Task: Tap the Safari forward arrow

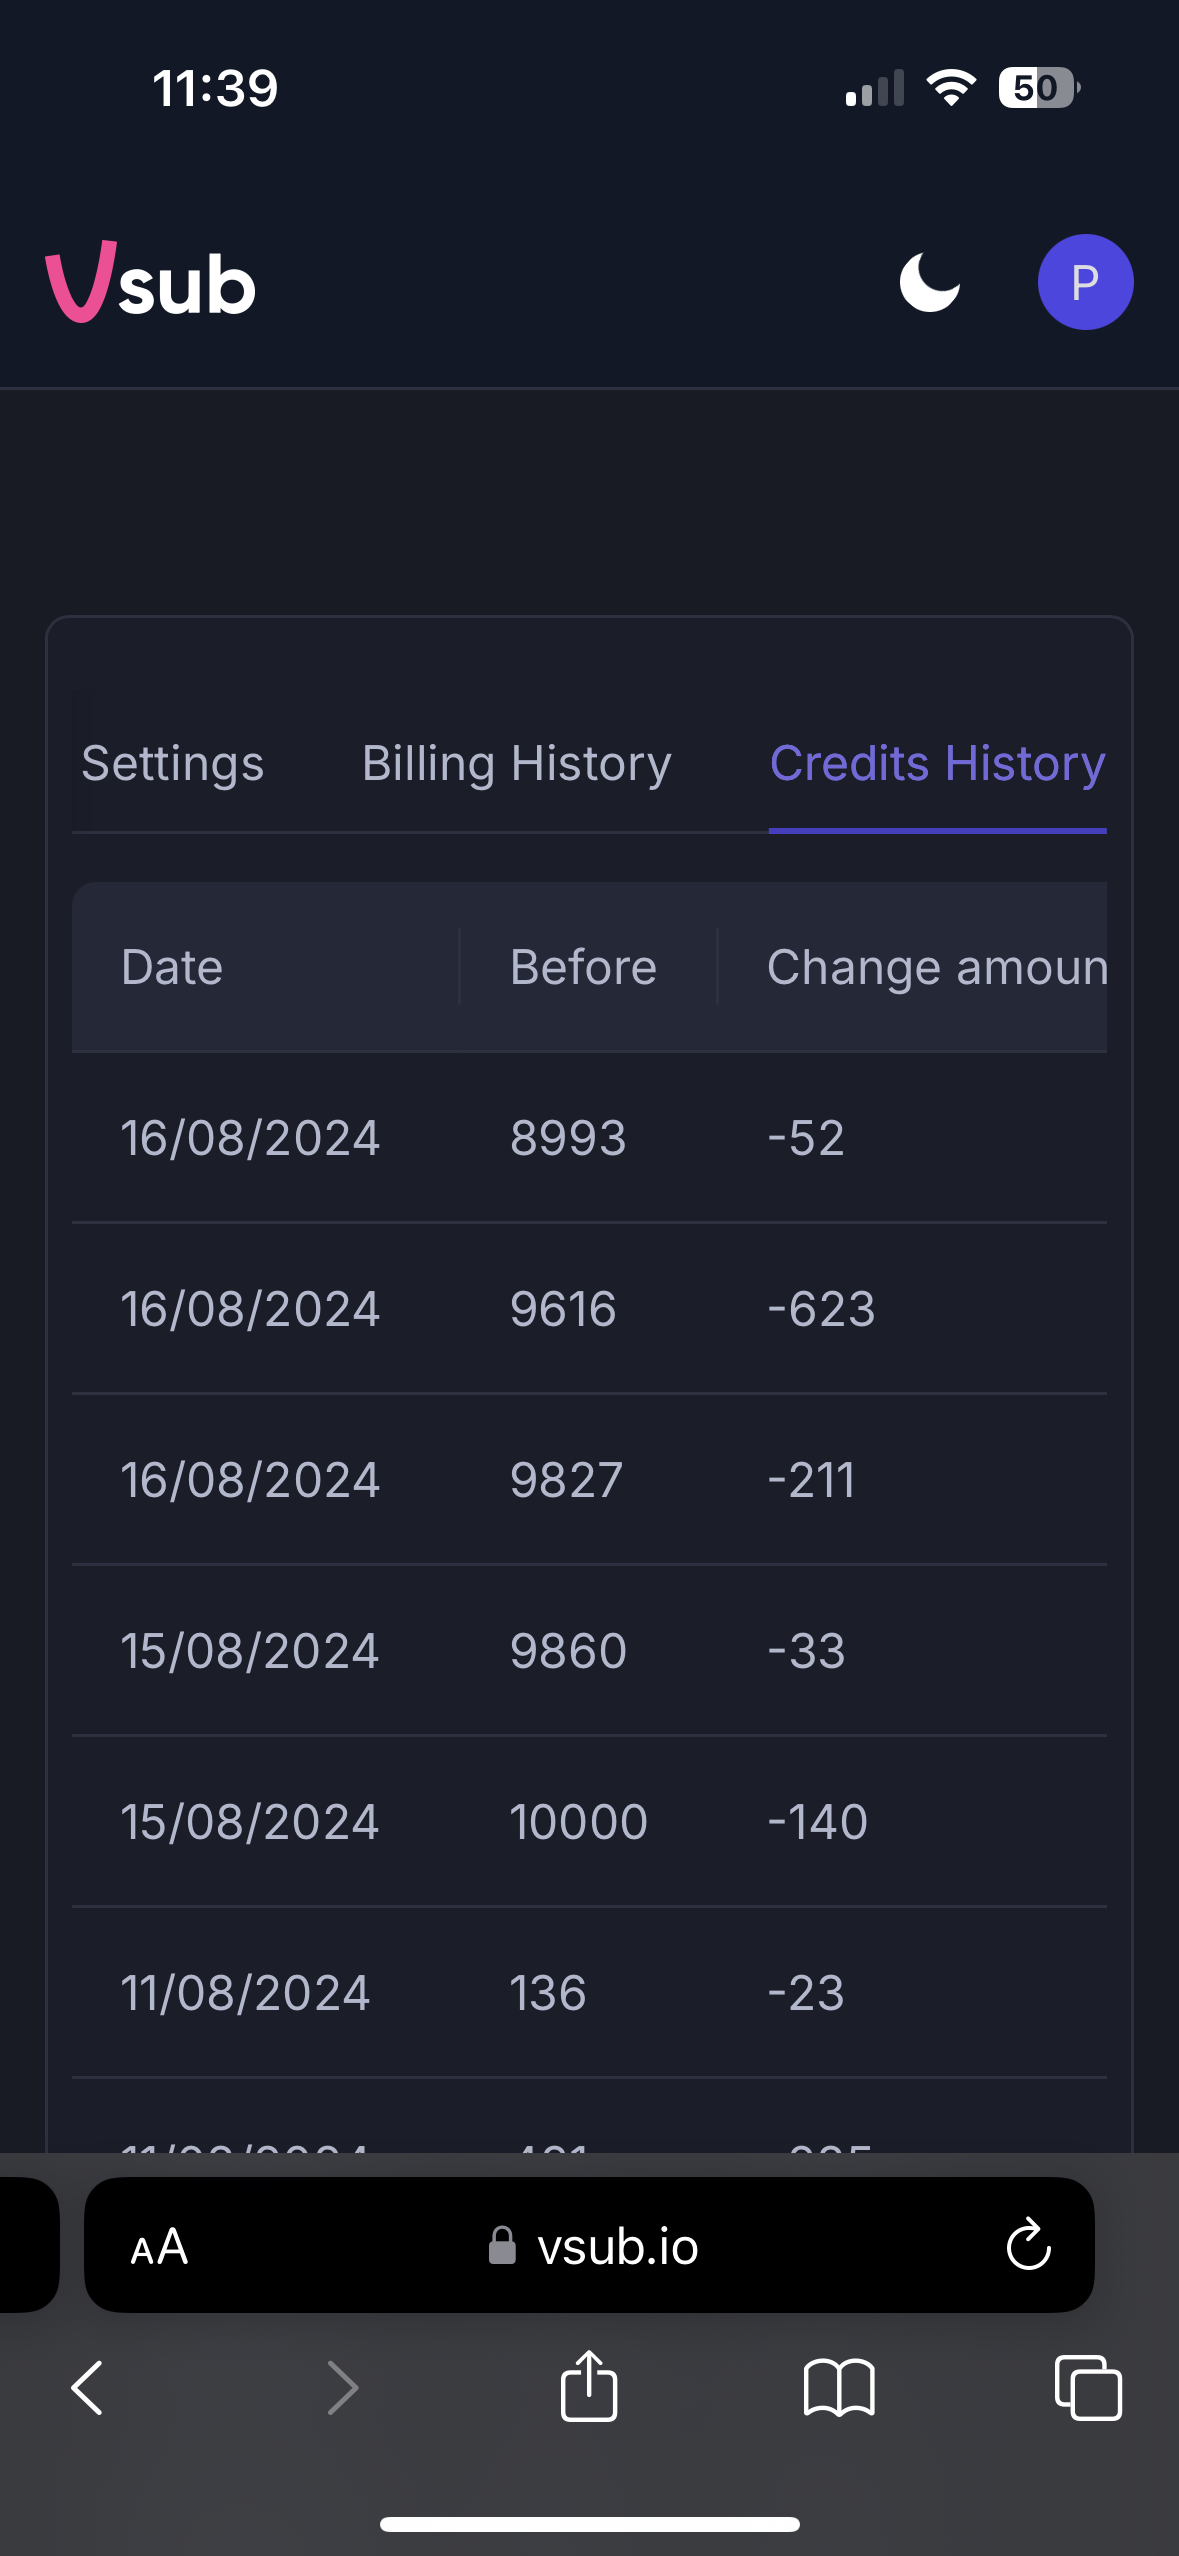Action: tap(342, 2388)
